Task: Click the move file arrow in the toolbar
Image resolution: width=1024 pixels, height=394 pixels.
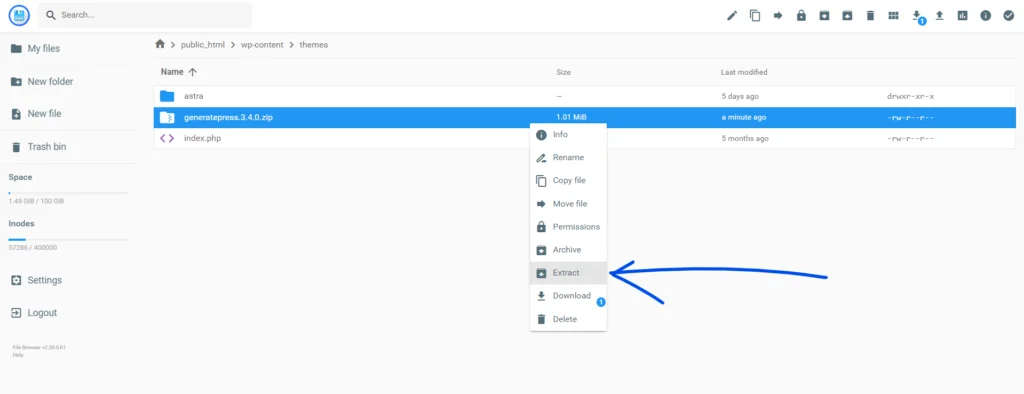Action: (778, 16)
